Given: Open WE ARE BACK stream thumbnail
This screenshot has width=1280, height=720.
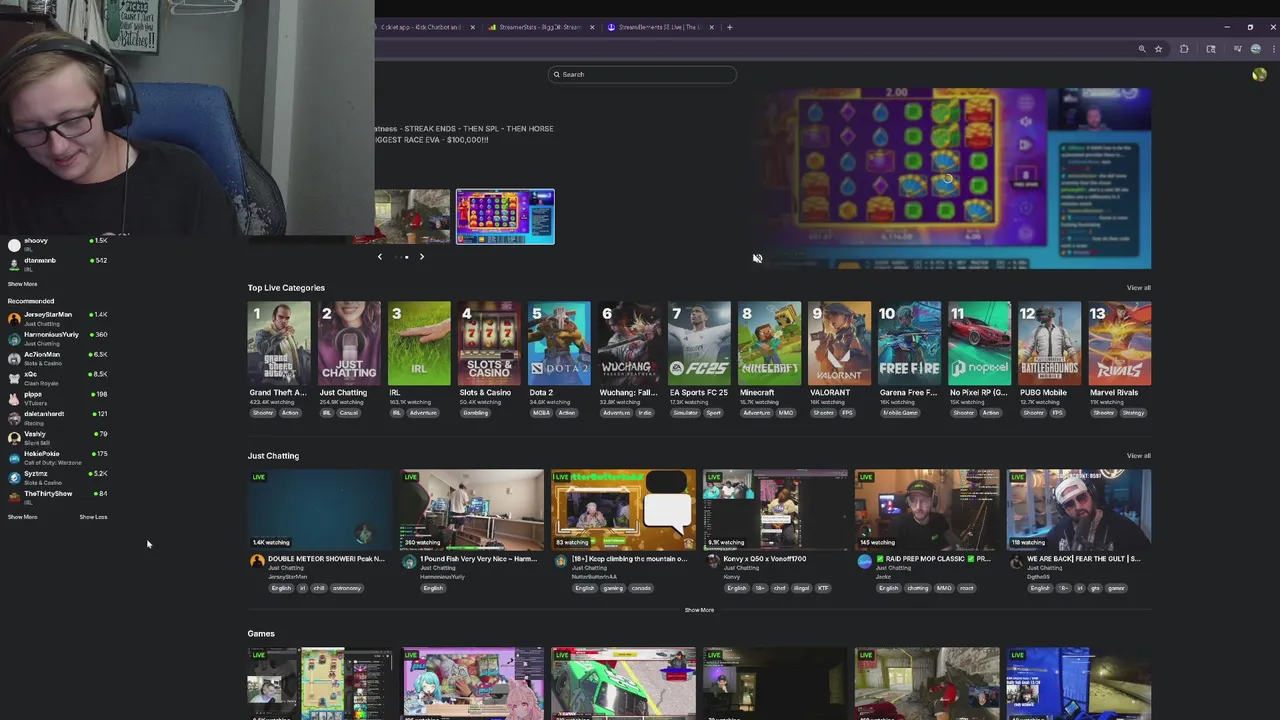Looking at the screenshot, I should [x=1079, y=510].
